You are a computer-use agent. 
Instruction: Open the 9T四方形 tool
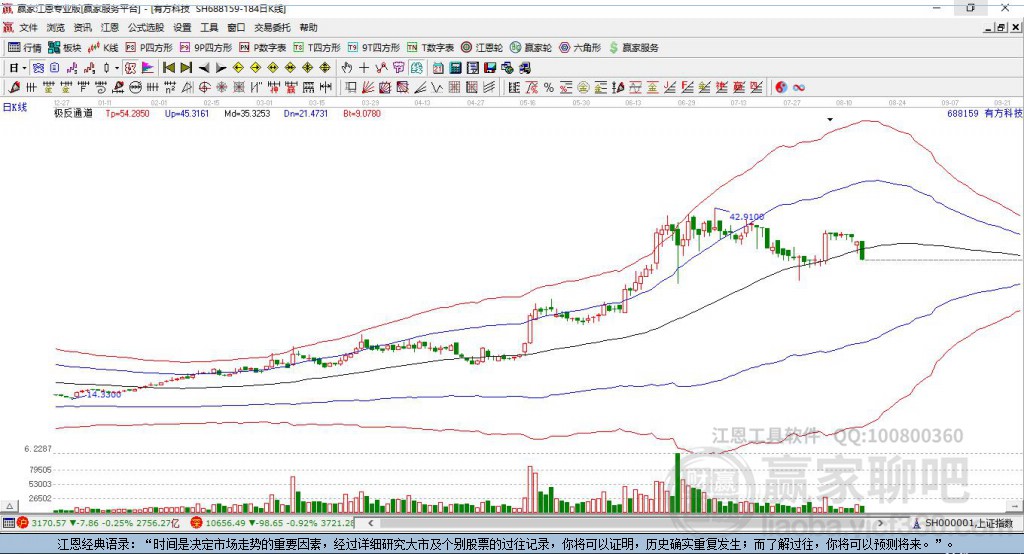(x=374, y=48)
